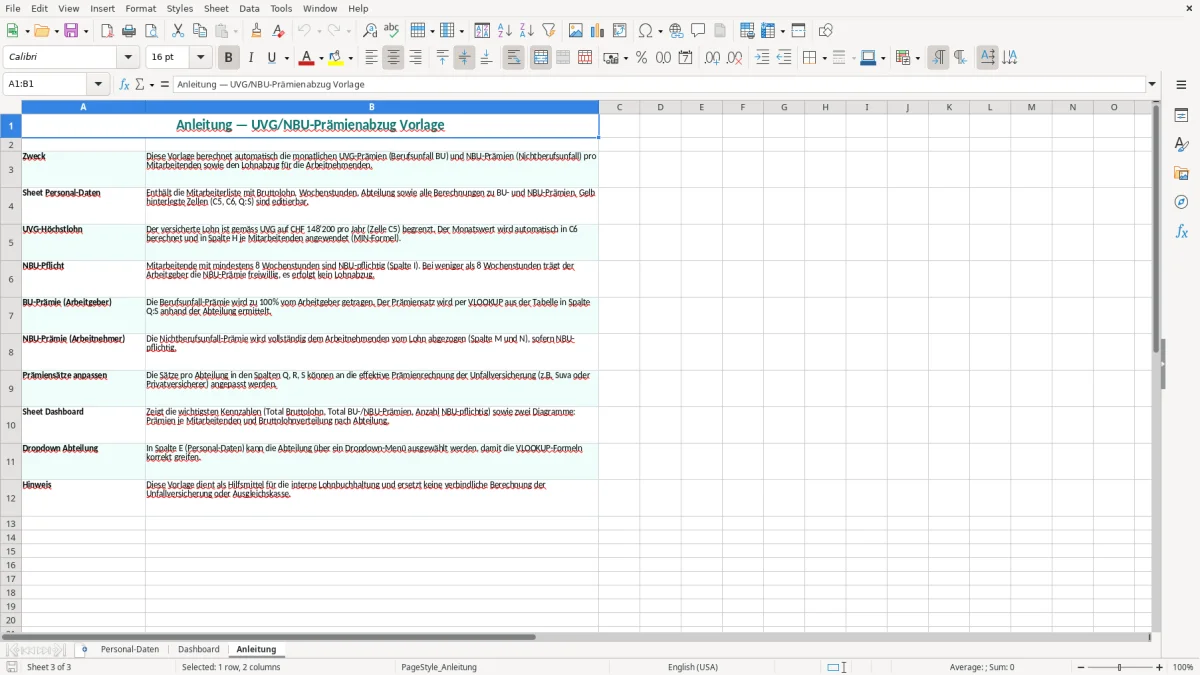Open sidebar Styles deck
The height and width of the screenshot is (675, 1200).
(x=1181, y=145)
